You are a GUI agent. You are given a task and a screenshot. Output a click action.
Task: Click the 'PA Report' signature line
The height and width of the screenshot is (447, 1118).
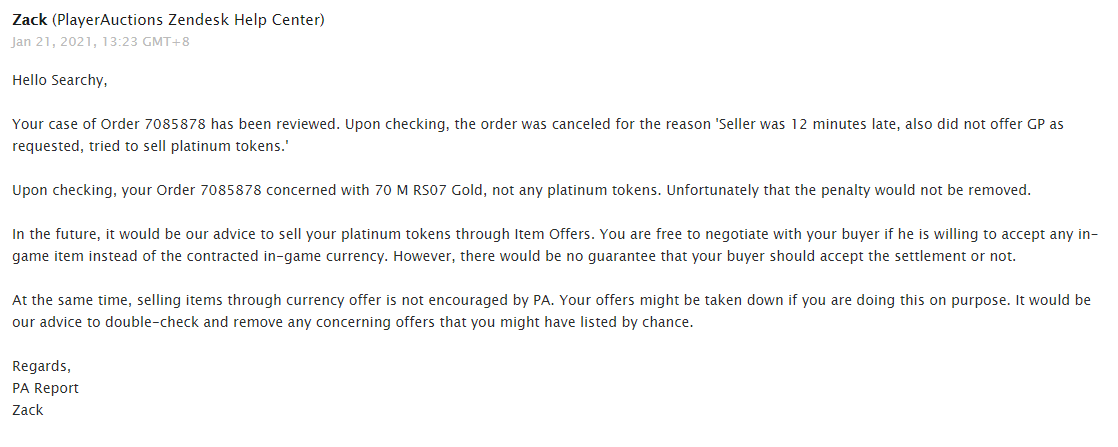pyautogui.click(x=46, y=389)
